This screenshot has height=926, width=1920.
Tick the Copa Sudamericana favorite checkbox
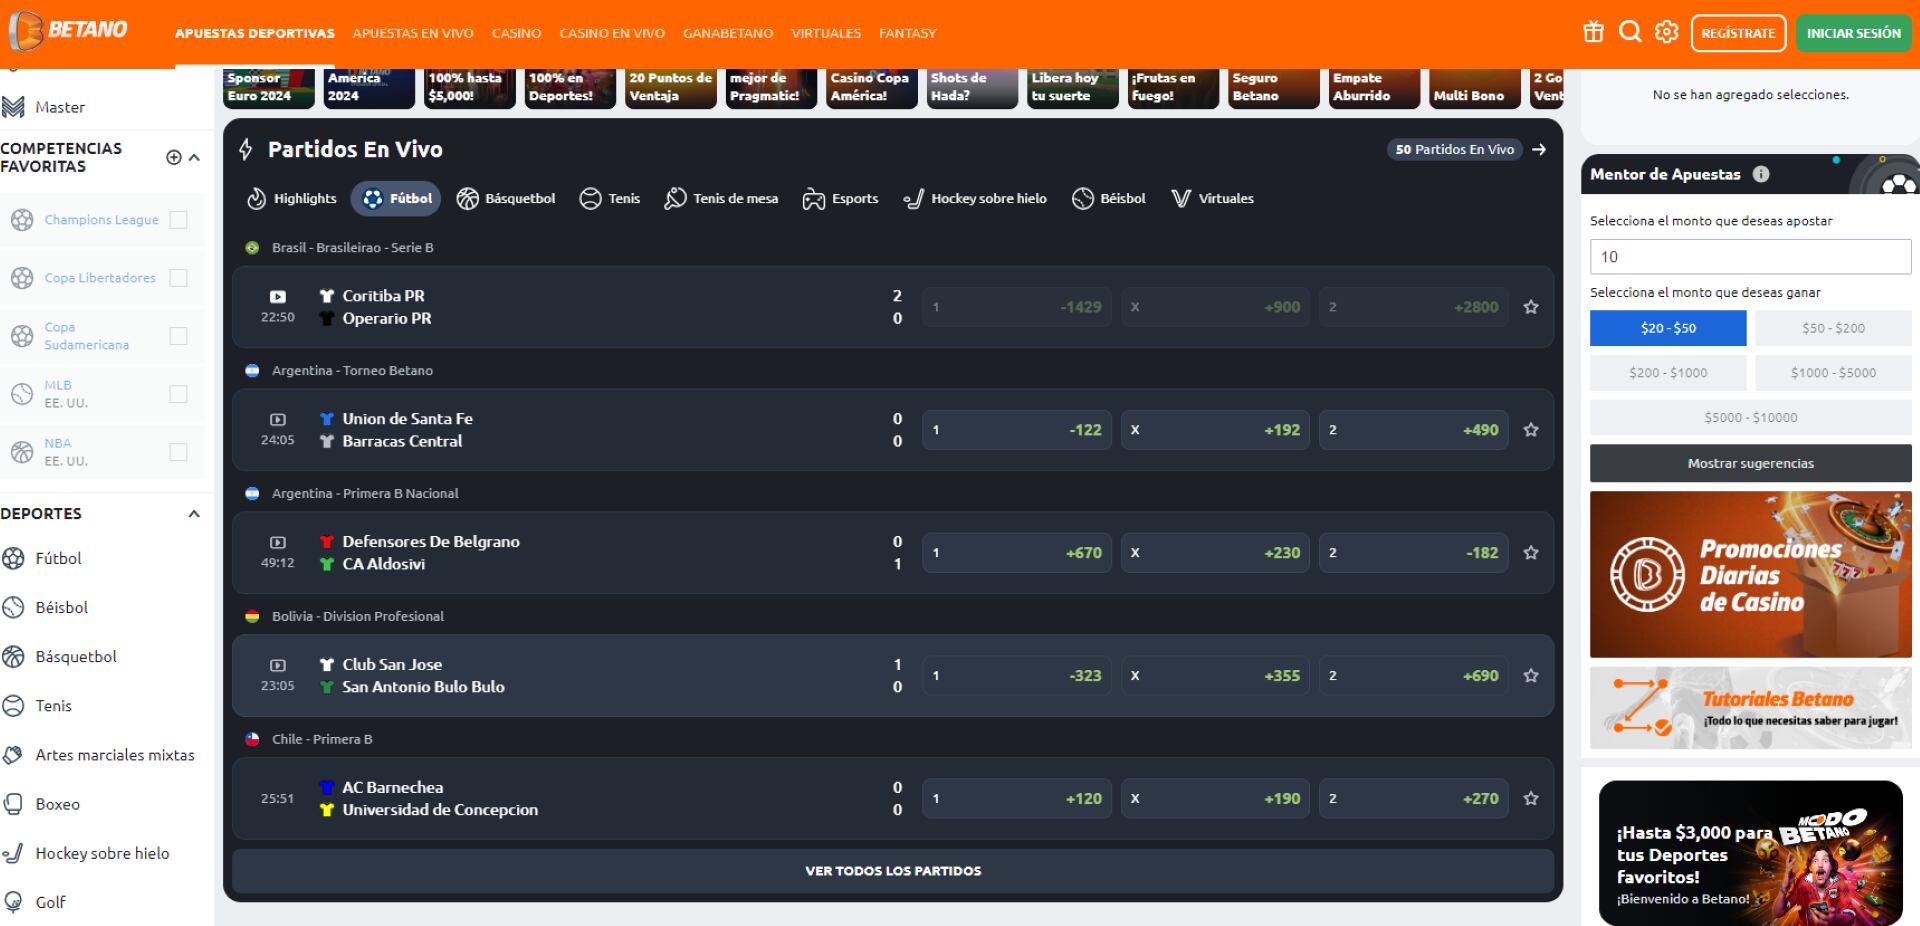(x=179, y=336)
